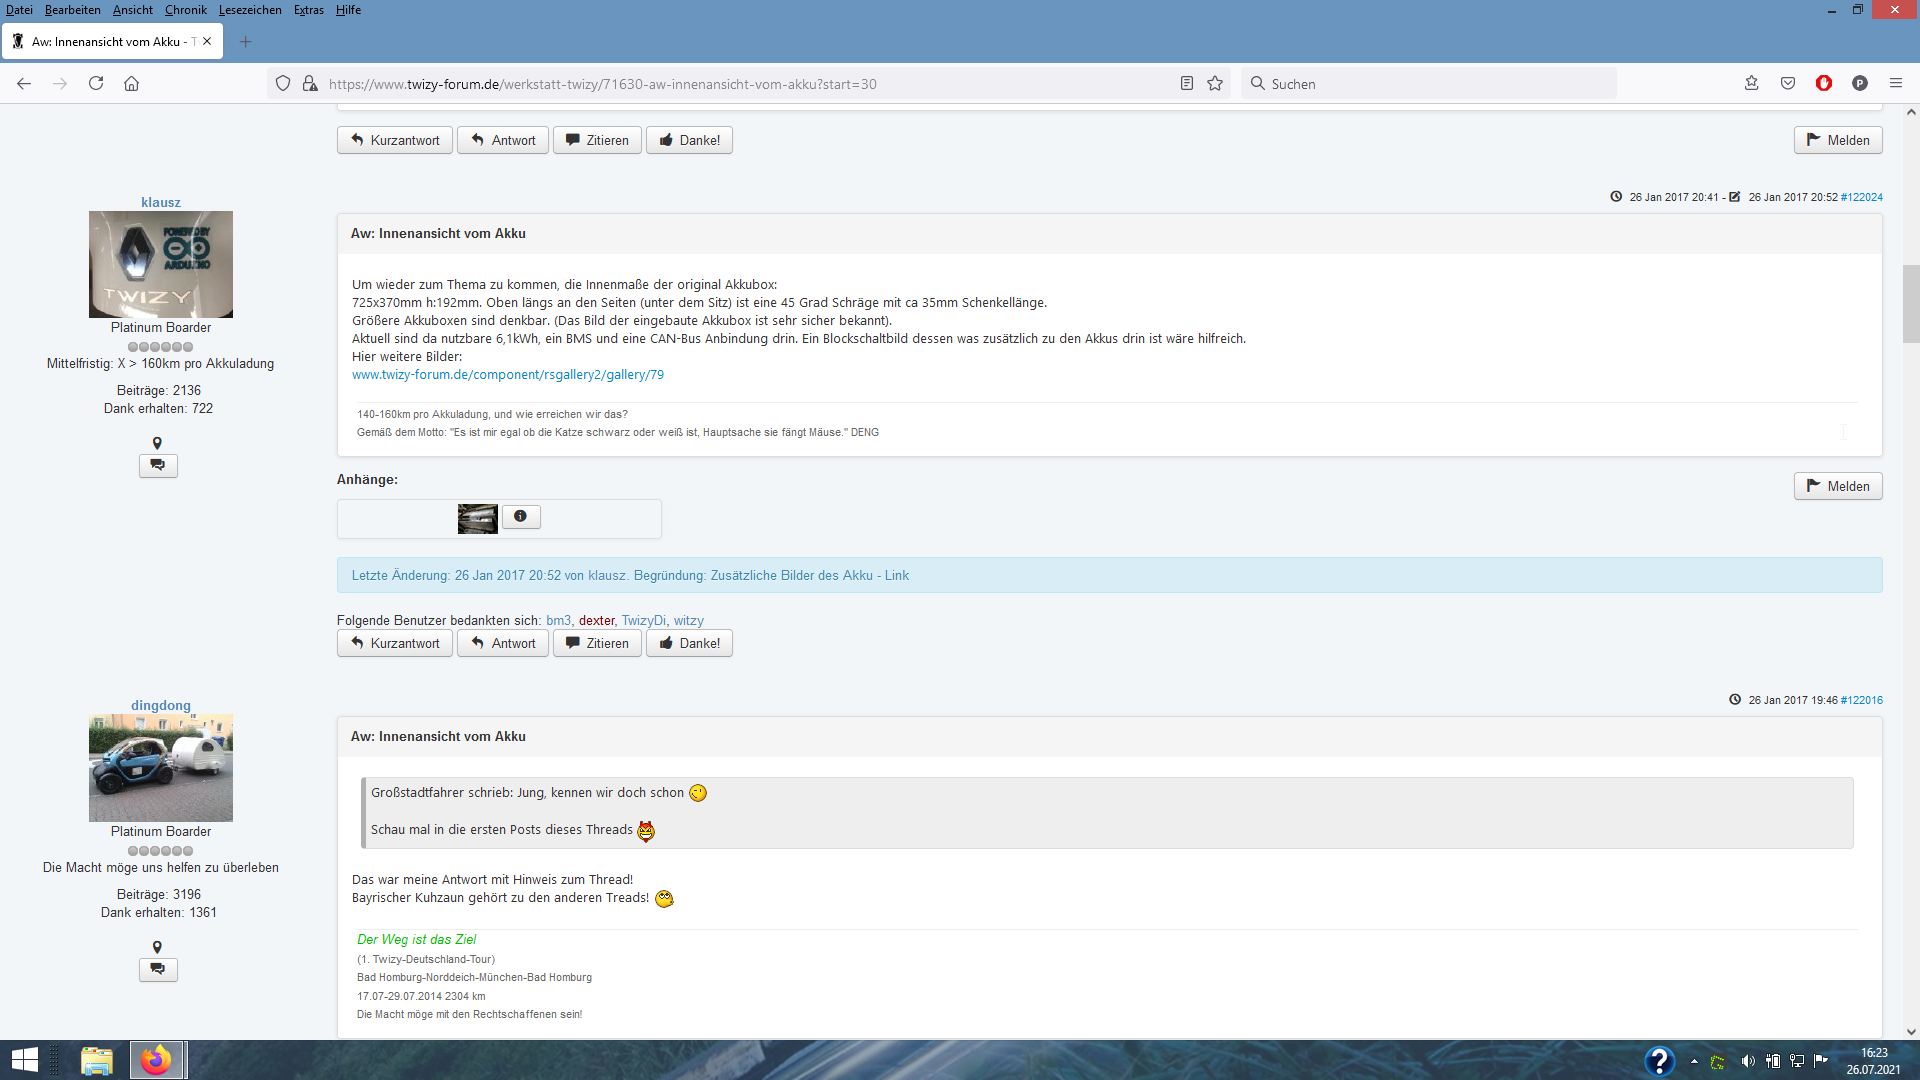Open the rsgallery2 gallery link
Screen dimensions: 1920x1080
tap(507, 375)
